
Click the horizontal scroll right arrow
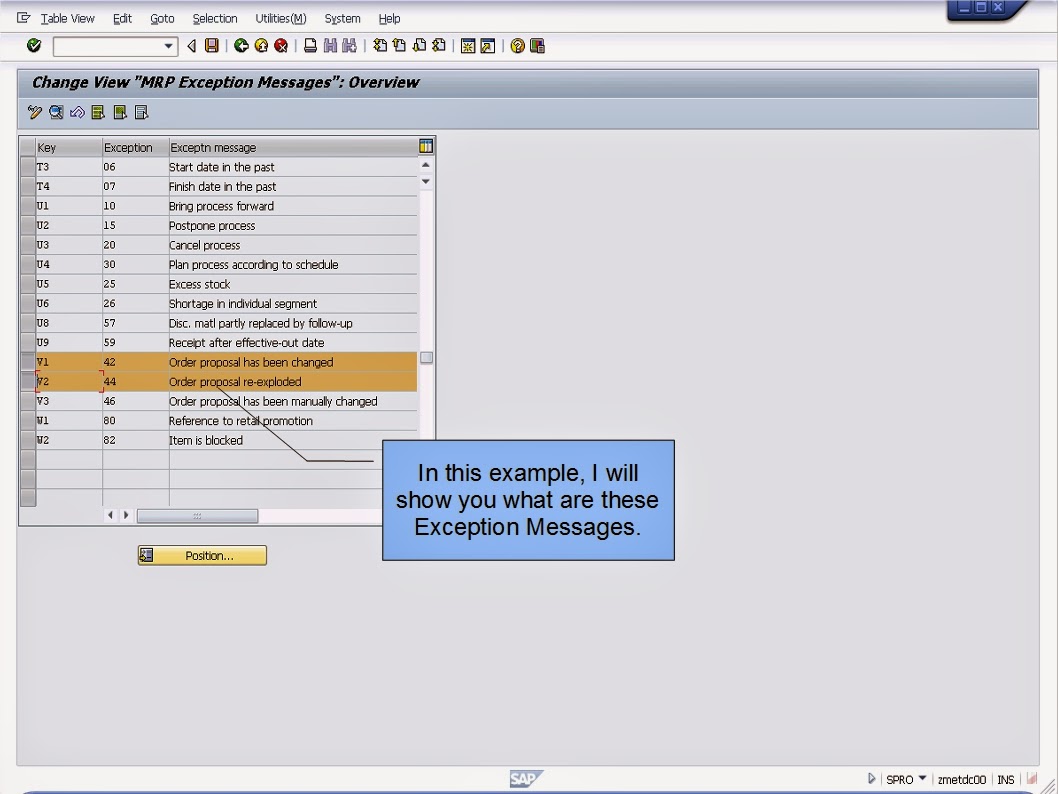coord(126,515)
